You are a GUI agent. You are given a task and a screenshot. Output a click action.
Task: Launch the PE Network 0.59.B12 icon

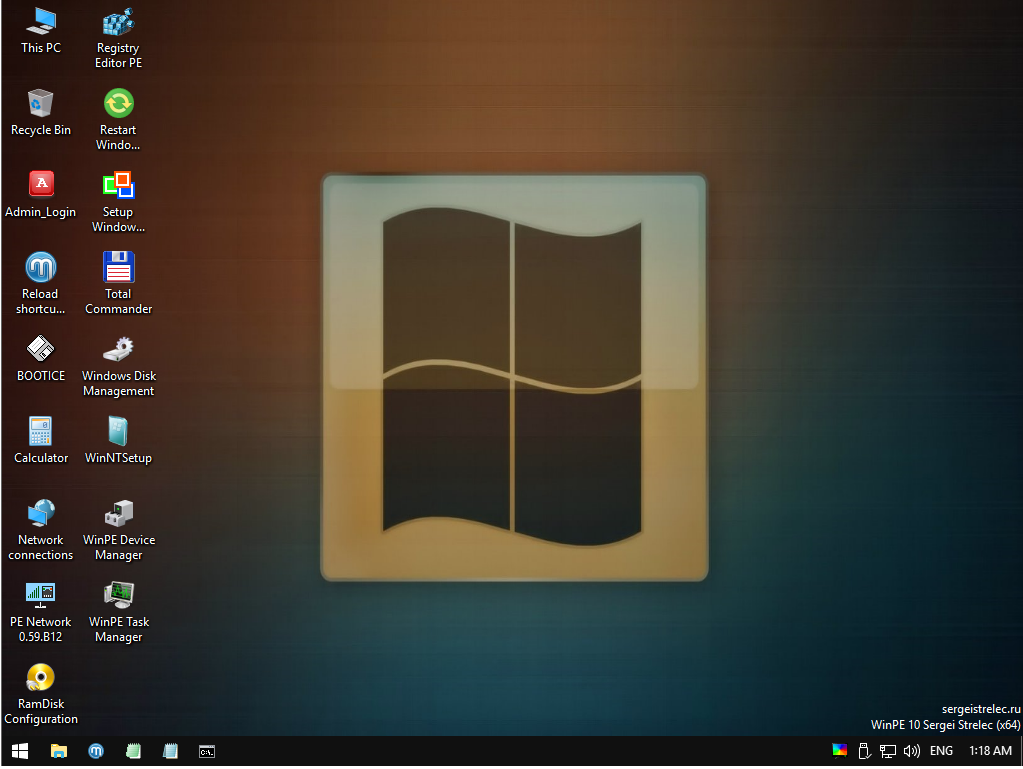40,595
